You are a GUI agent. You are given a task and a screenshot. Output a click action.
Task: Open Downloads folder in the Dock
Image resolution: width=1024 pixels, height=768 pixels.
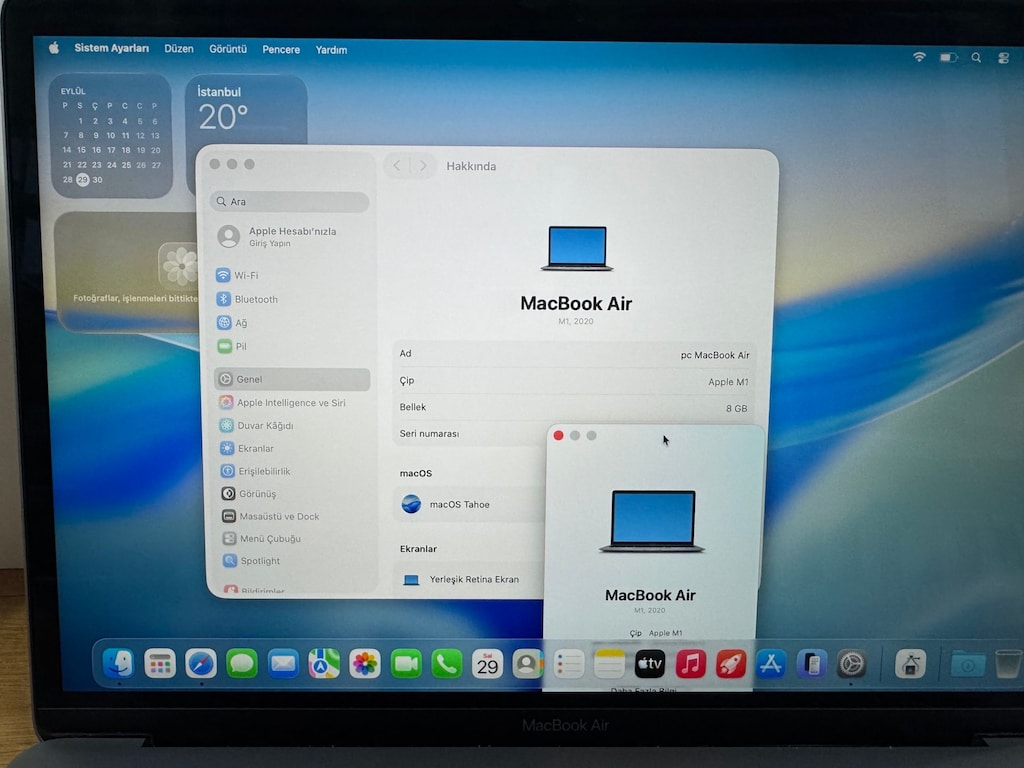[968, 665]
